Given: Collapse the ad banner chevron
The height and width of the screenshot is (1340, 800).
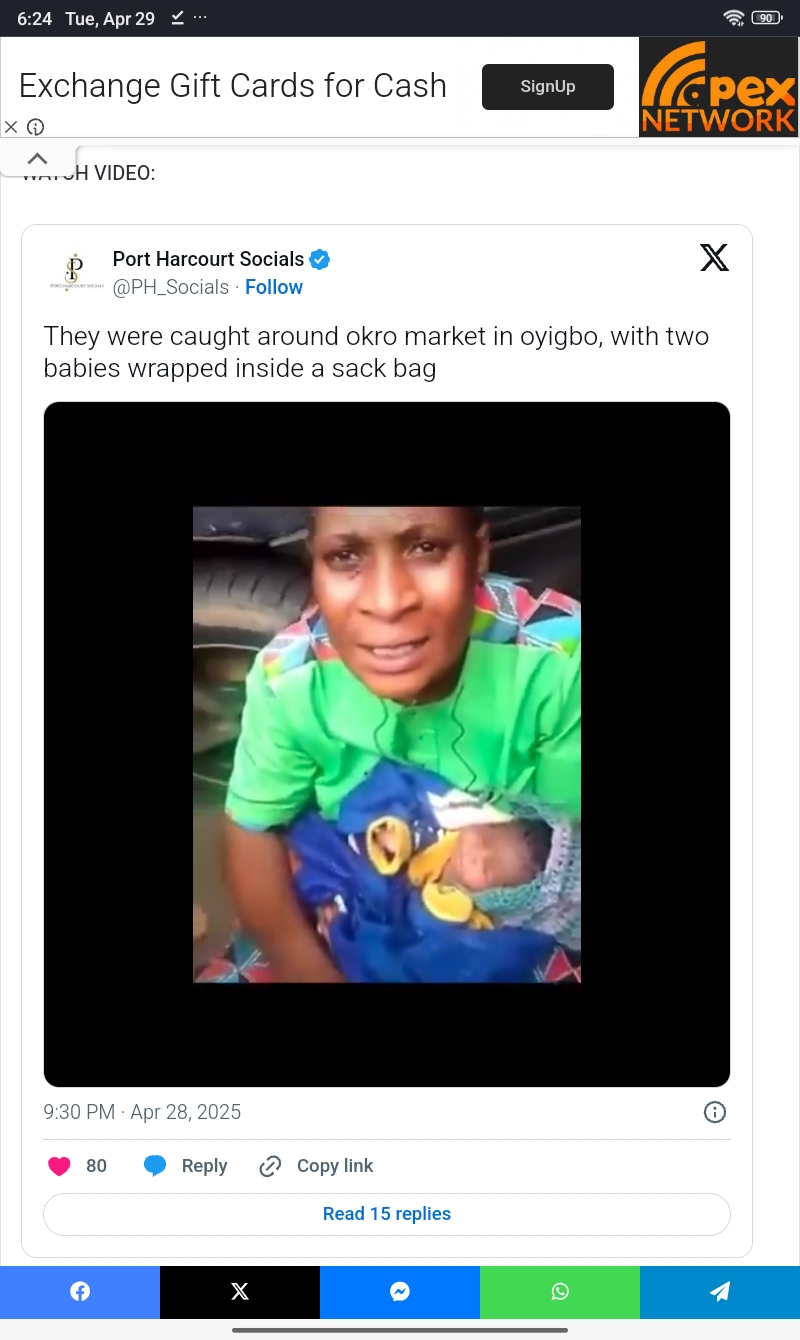Looking at the screenshot, I should click(37, 159).
